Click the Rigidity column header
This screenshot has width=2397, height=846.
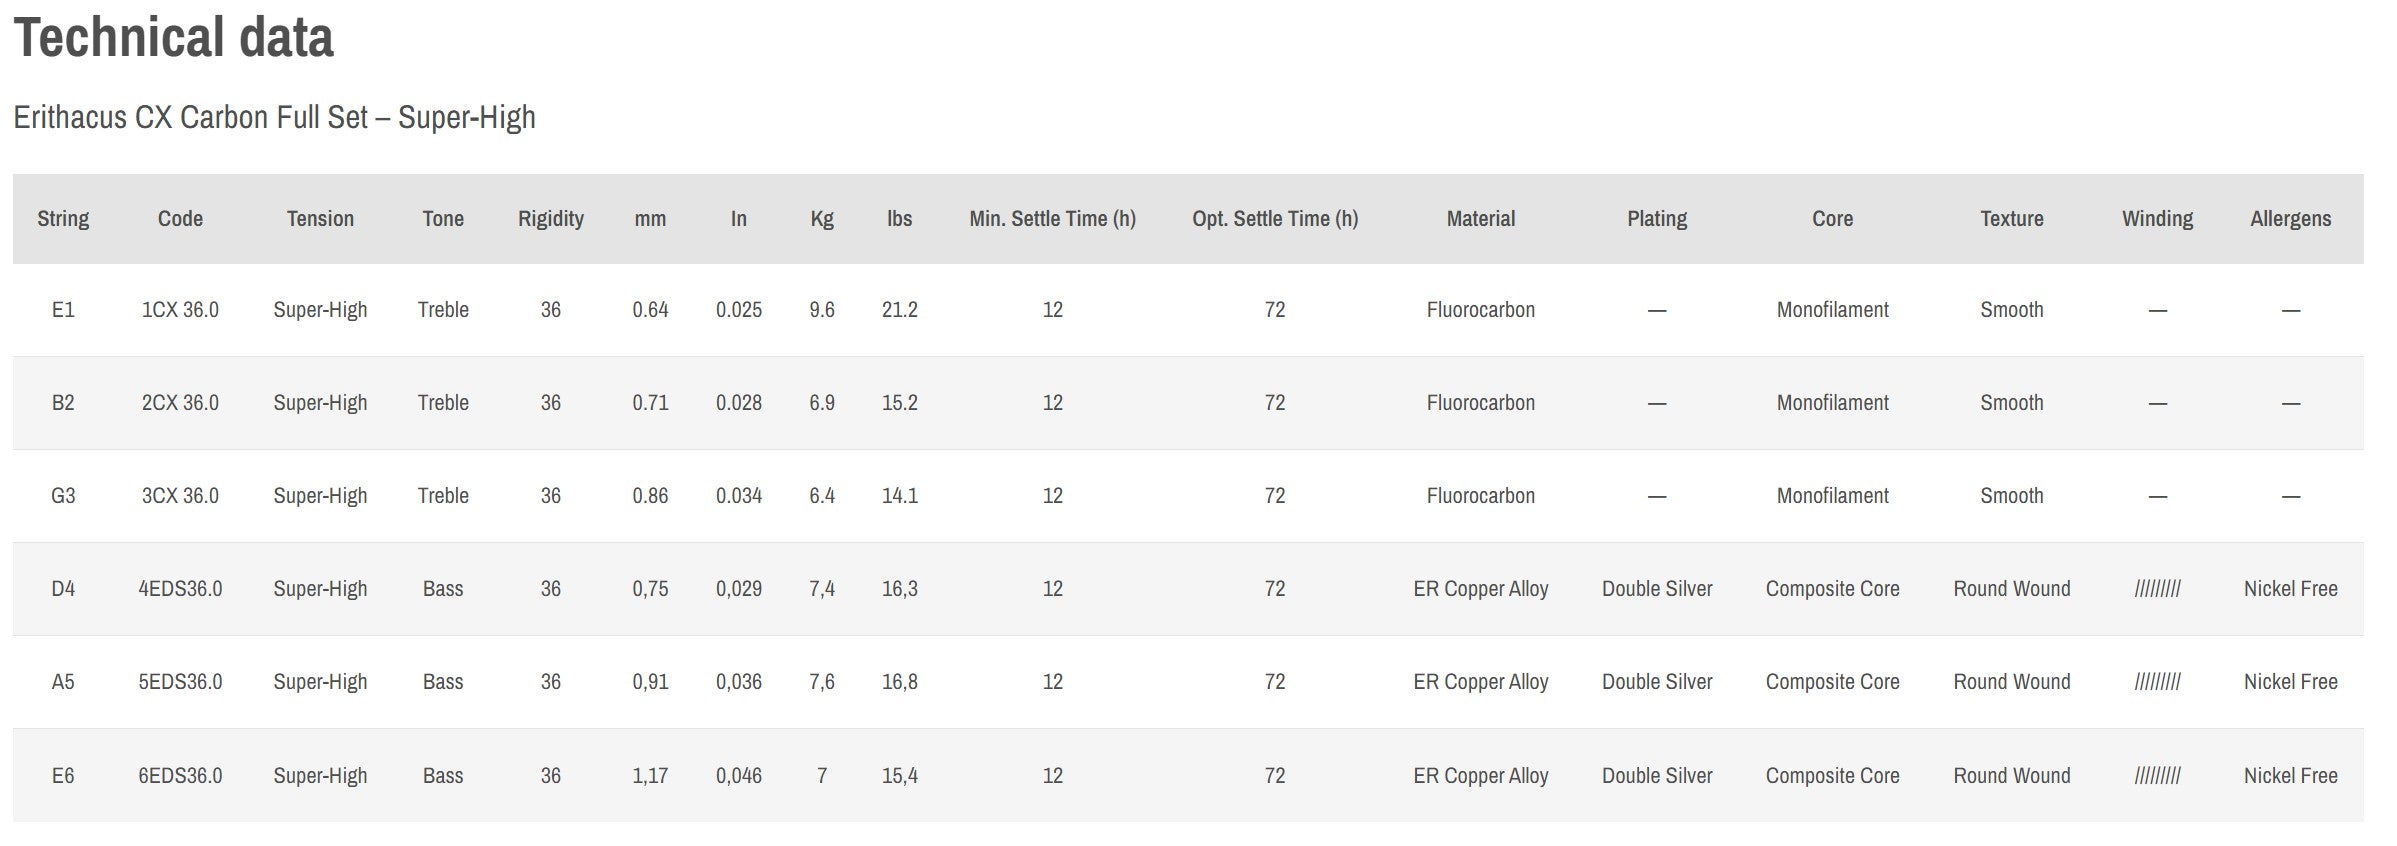pyautogui.click(x=551, y=219)
